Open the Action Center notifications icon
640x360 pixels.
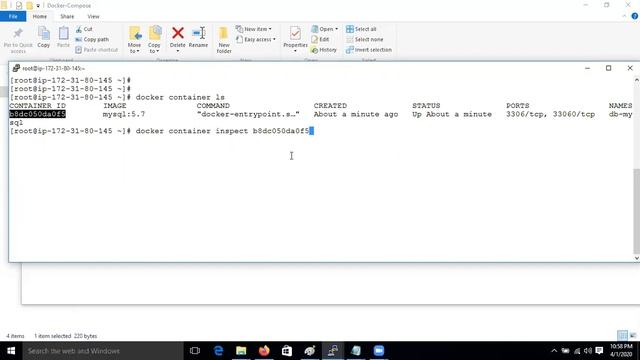click(x=599, y=351)
